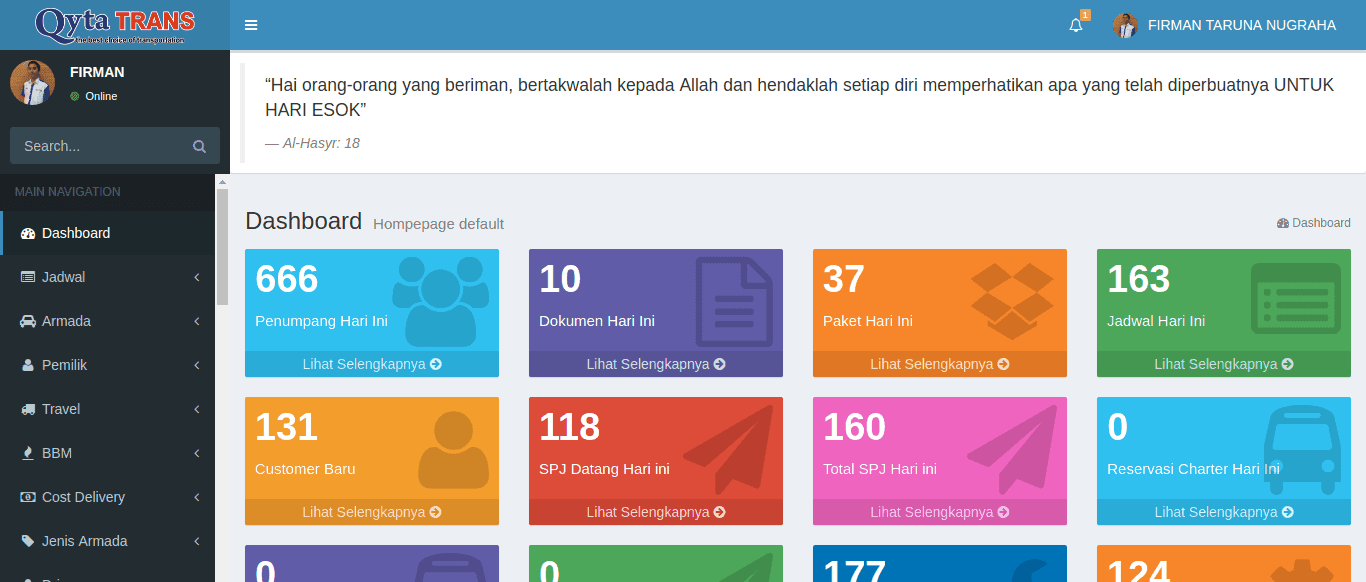The width and height of the screenshot is (1366, 582).
Task: Open Lihat Selengkapnya on Total SPJ Hari ini
Action: click(939, 511)
